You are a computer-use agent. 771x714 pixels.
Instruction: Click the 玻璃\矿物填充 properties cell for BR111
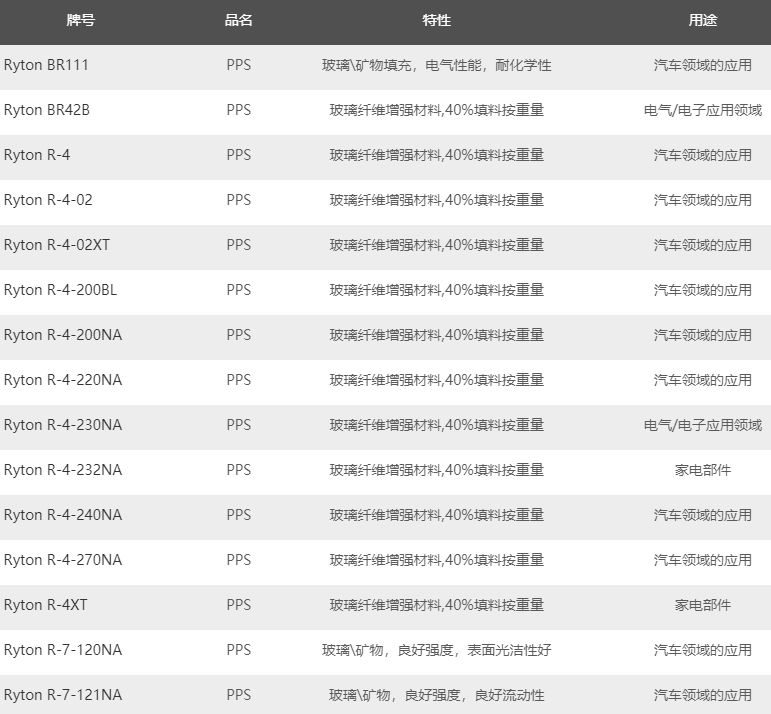click(x=437, y=65)
